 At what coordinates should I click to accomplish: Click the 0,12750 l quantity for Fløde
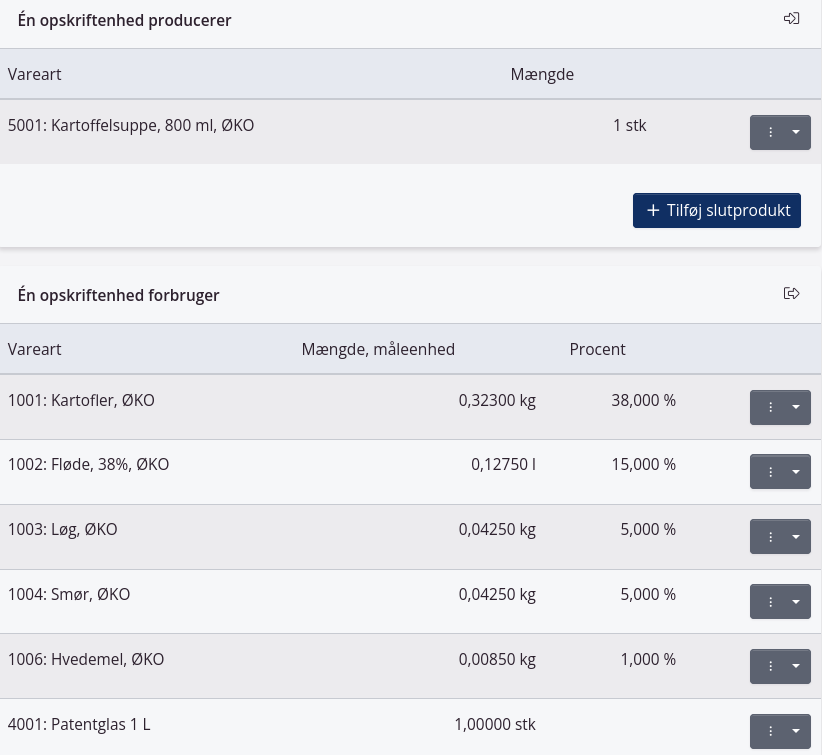click(x=503, y=465)
